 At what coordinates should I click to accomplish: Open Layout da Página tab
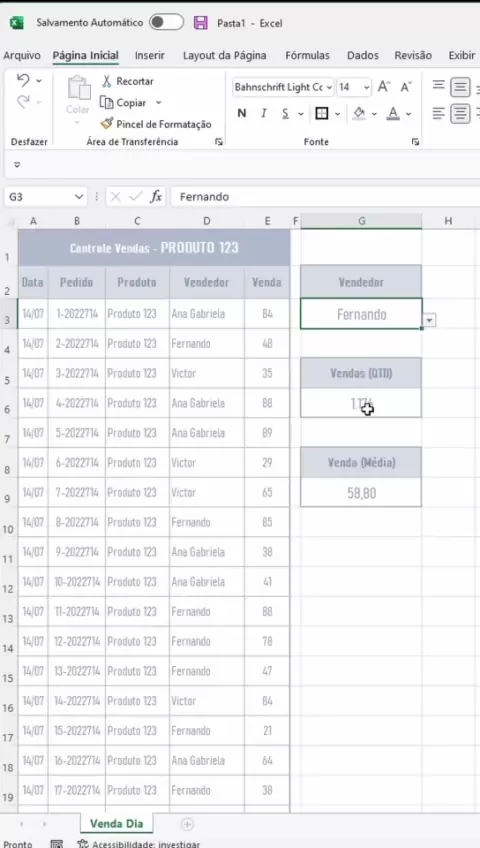coord(224,55)
